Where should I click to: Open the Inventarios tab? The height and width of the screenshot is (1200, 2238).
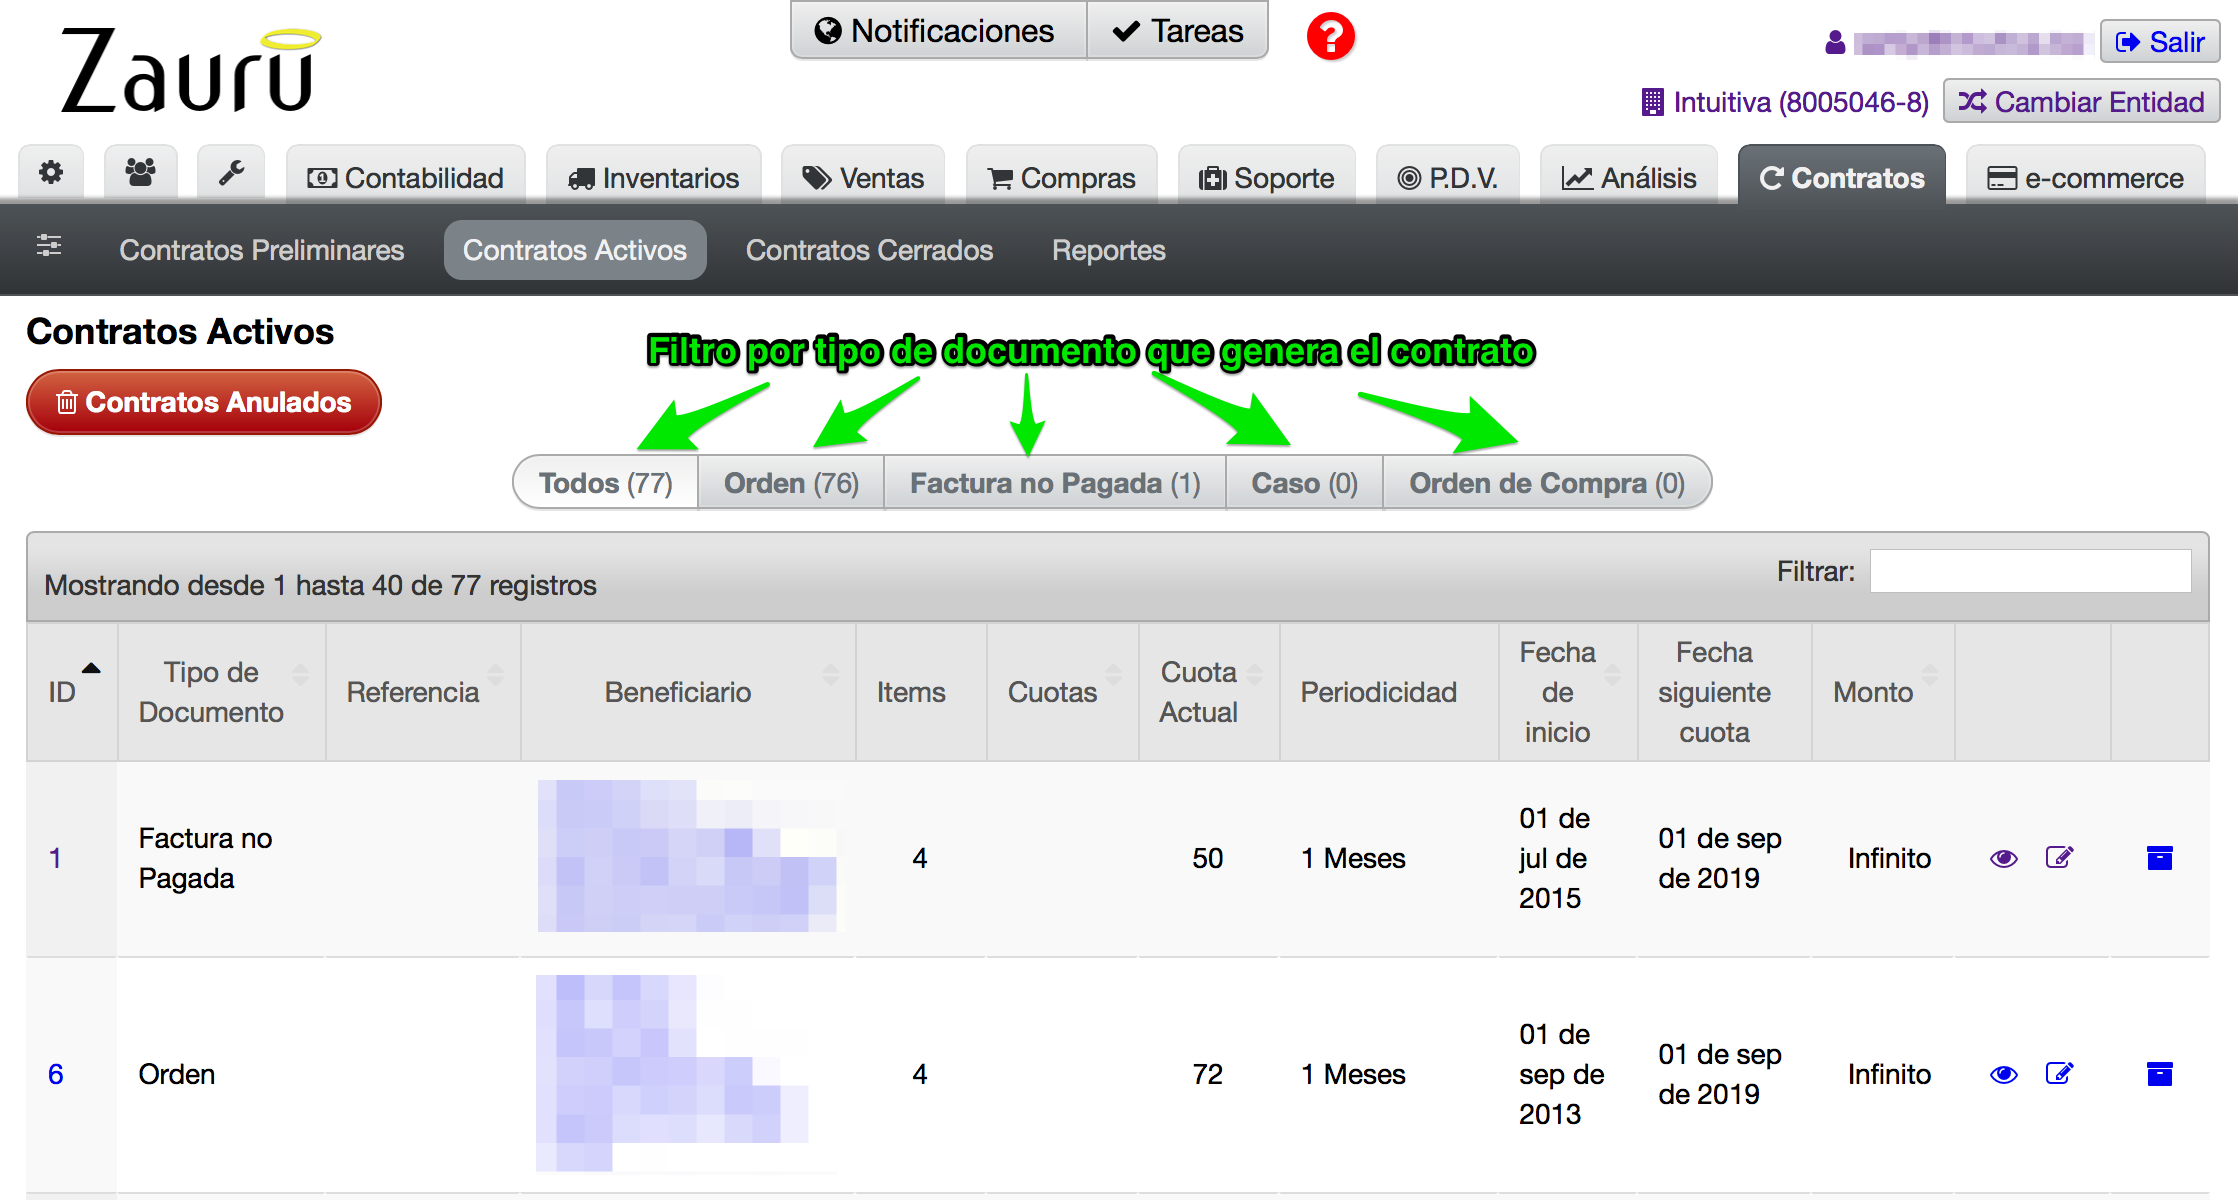(653, 177)
